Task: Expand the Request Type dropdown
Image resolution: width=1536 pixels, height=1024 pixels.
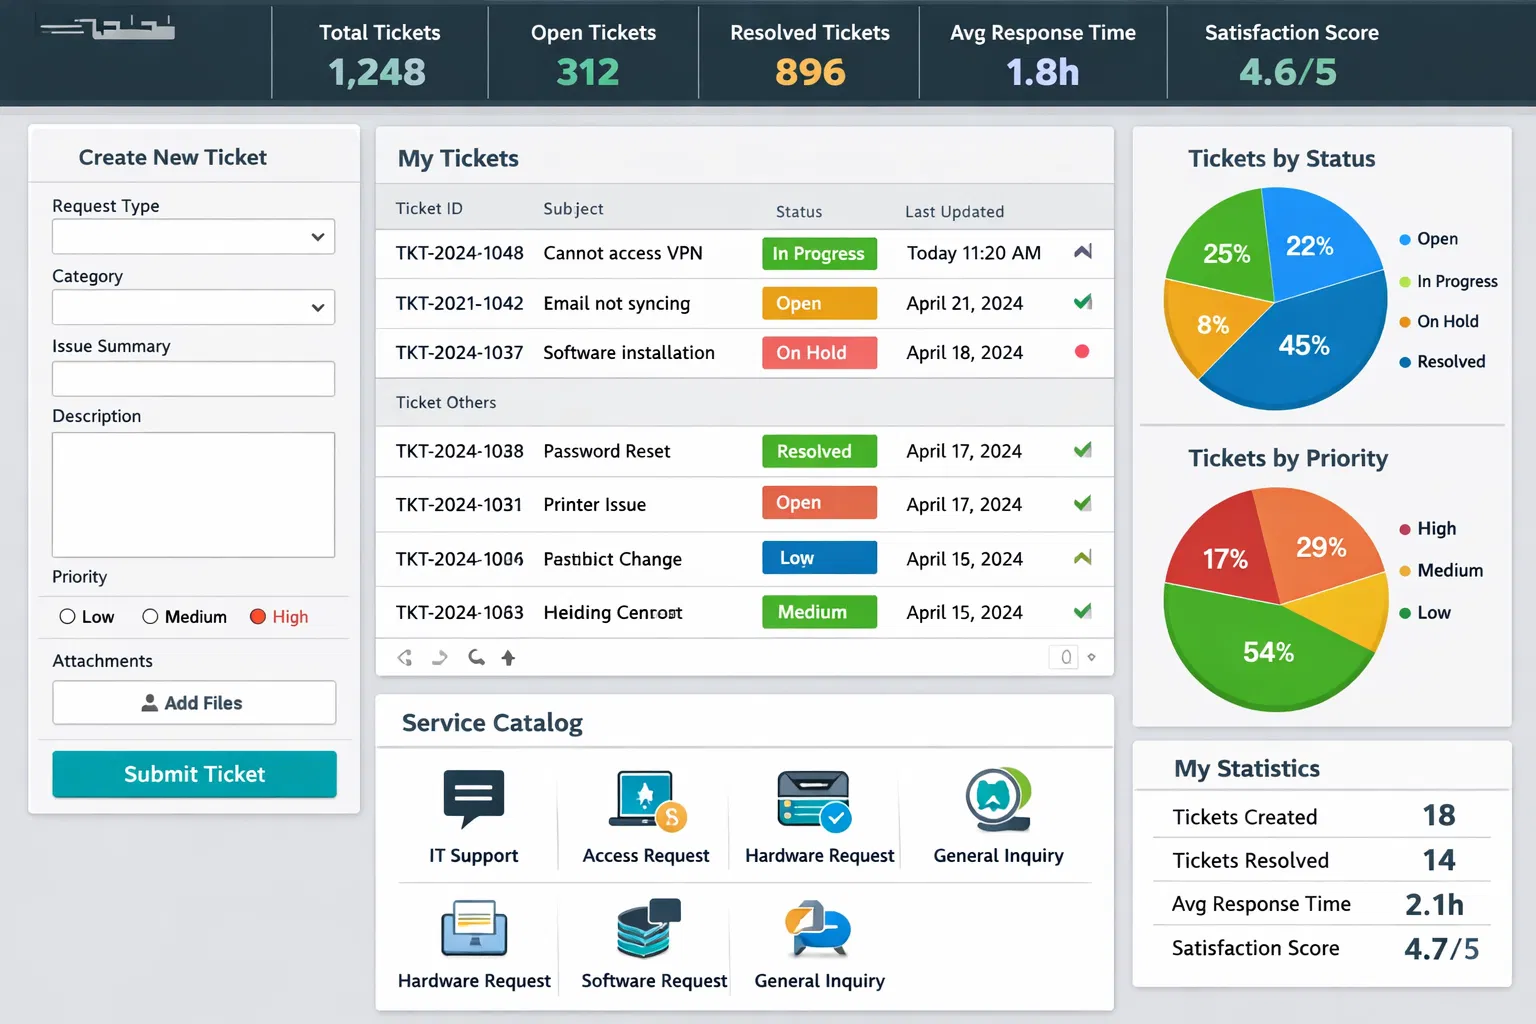Action: 193,237
